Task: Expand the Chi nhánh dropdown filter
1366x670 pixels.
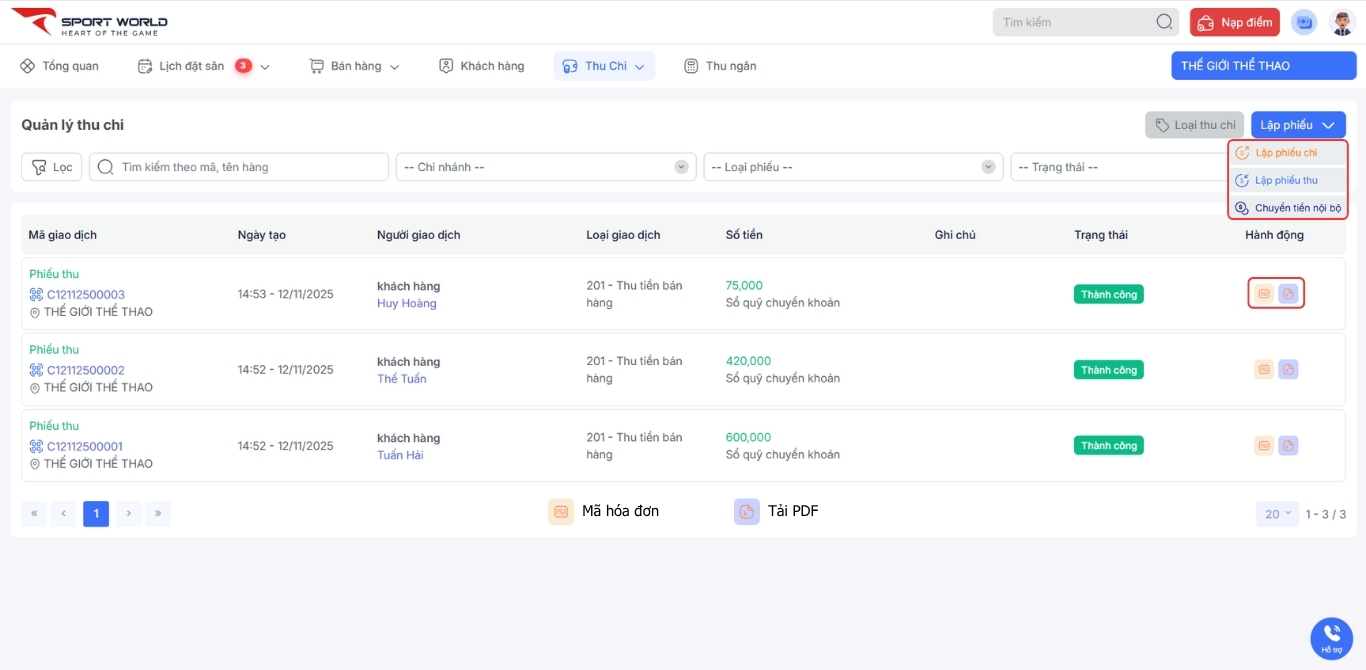Action: coord(545,167)
